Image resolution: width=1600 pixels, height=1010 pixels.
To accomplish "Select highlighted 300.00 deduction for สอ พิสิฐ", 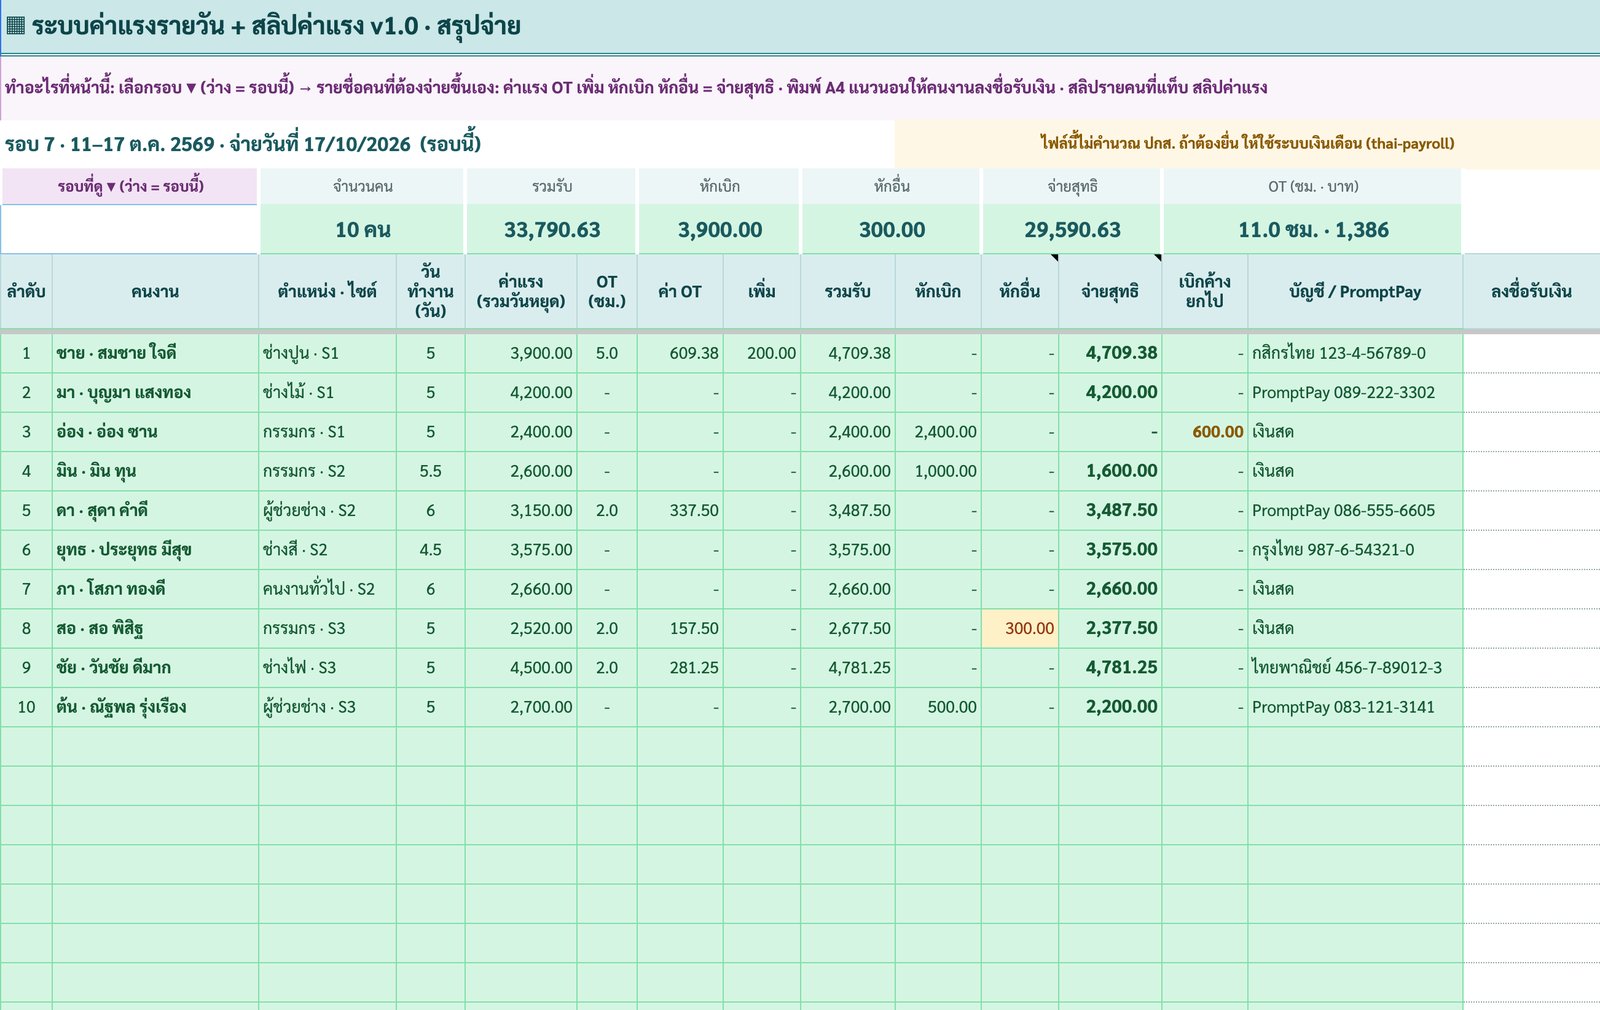I will point(1019,628).
